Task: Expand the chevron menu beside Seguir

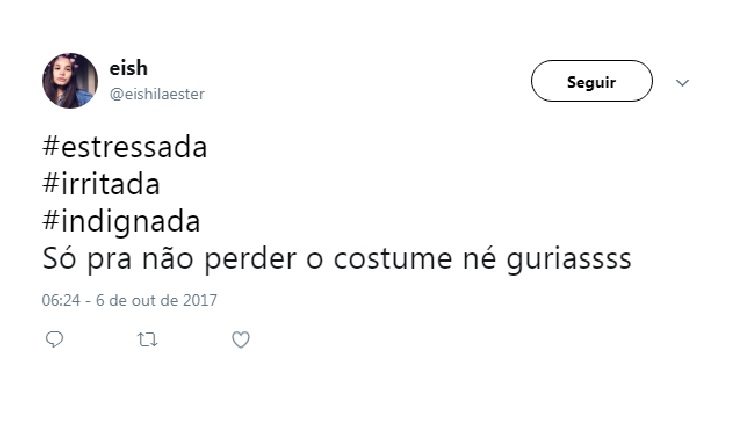Action: [682, 83]
